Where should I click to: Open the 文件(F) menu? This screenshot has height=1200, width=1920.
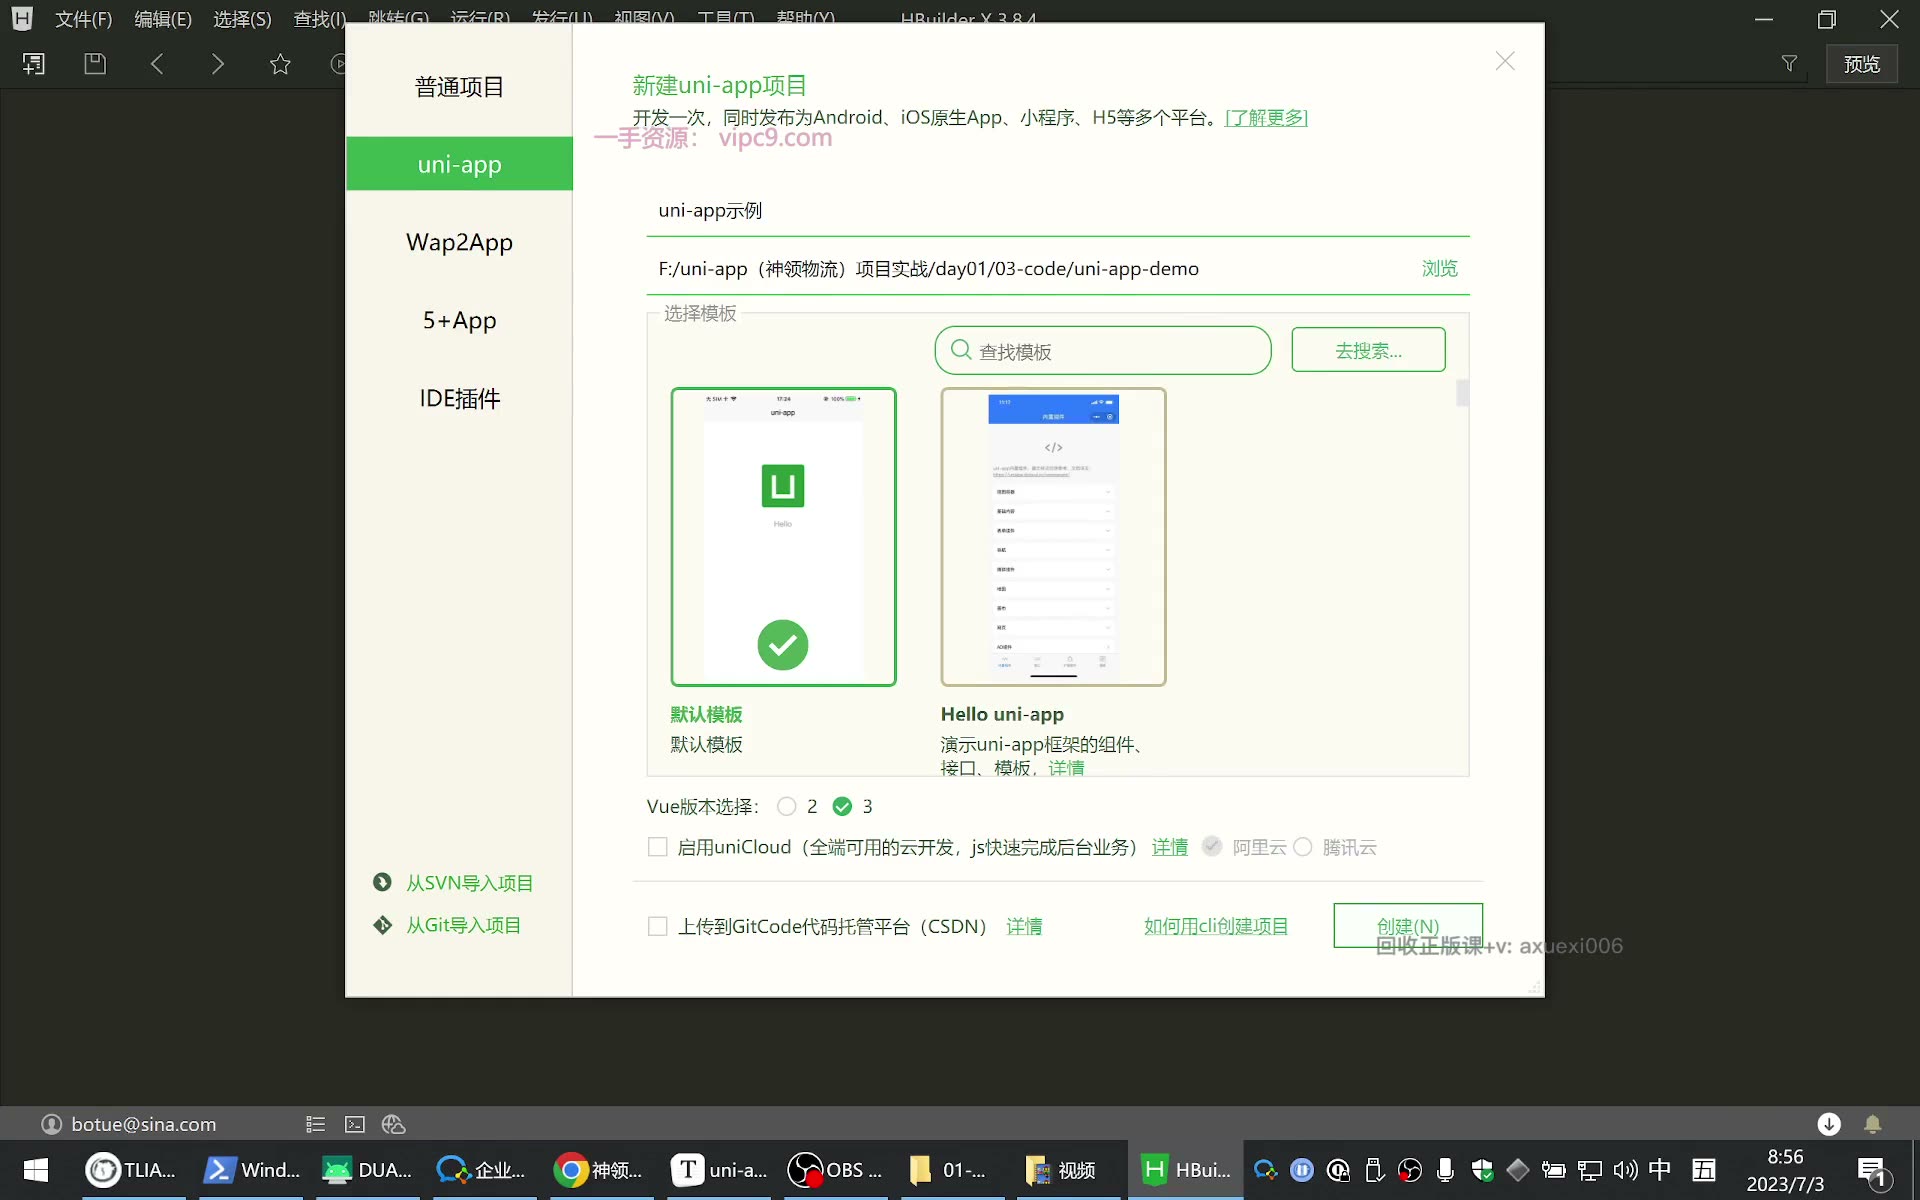pos(83,19)
